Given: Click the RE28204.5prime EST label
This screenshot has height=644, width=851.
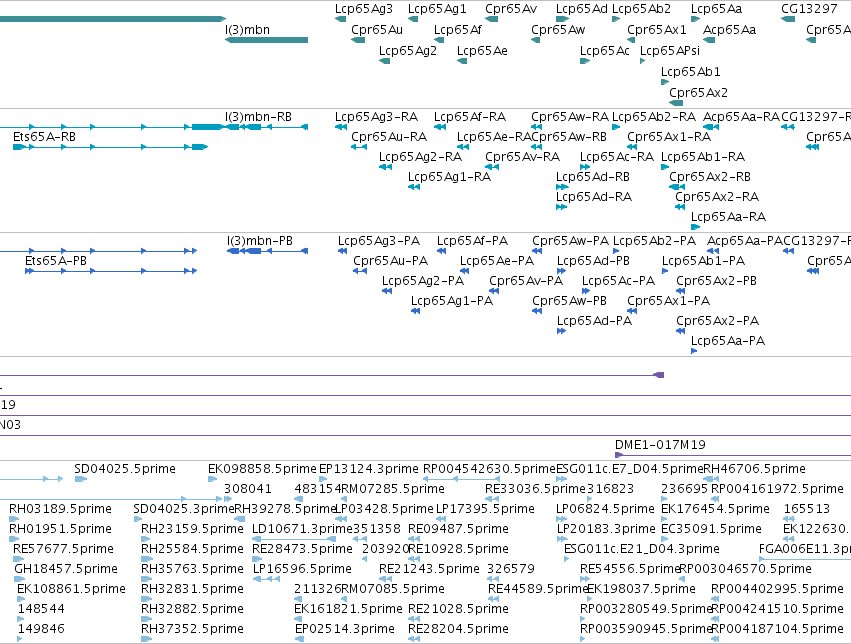Looking at the screenshot, I should [458, 629].
